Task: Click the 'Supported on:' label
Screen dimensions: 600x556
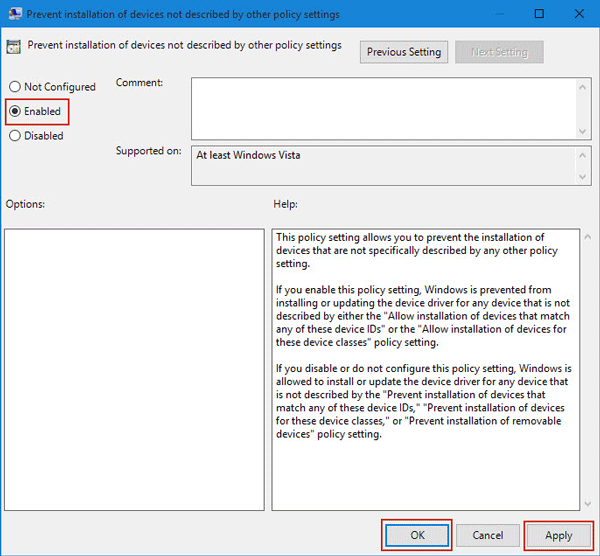Action: tap(148, 151)
